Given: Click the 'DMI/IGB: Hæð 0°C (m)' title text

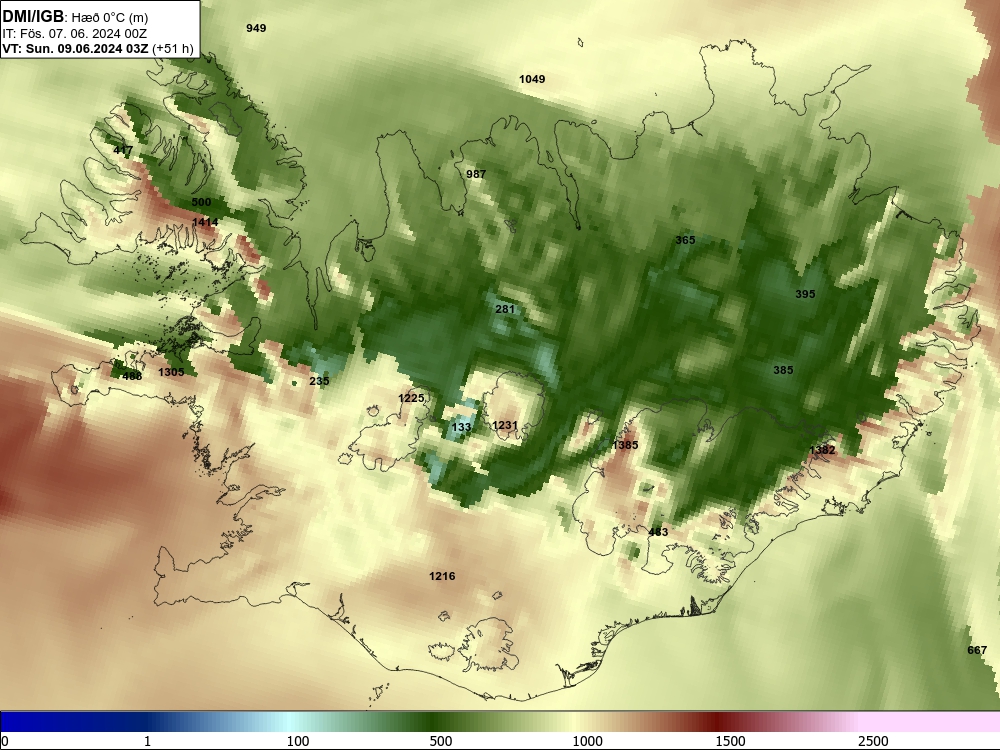Looking at the screenshot, I should click(75, 17).
